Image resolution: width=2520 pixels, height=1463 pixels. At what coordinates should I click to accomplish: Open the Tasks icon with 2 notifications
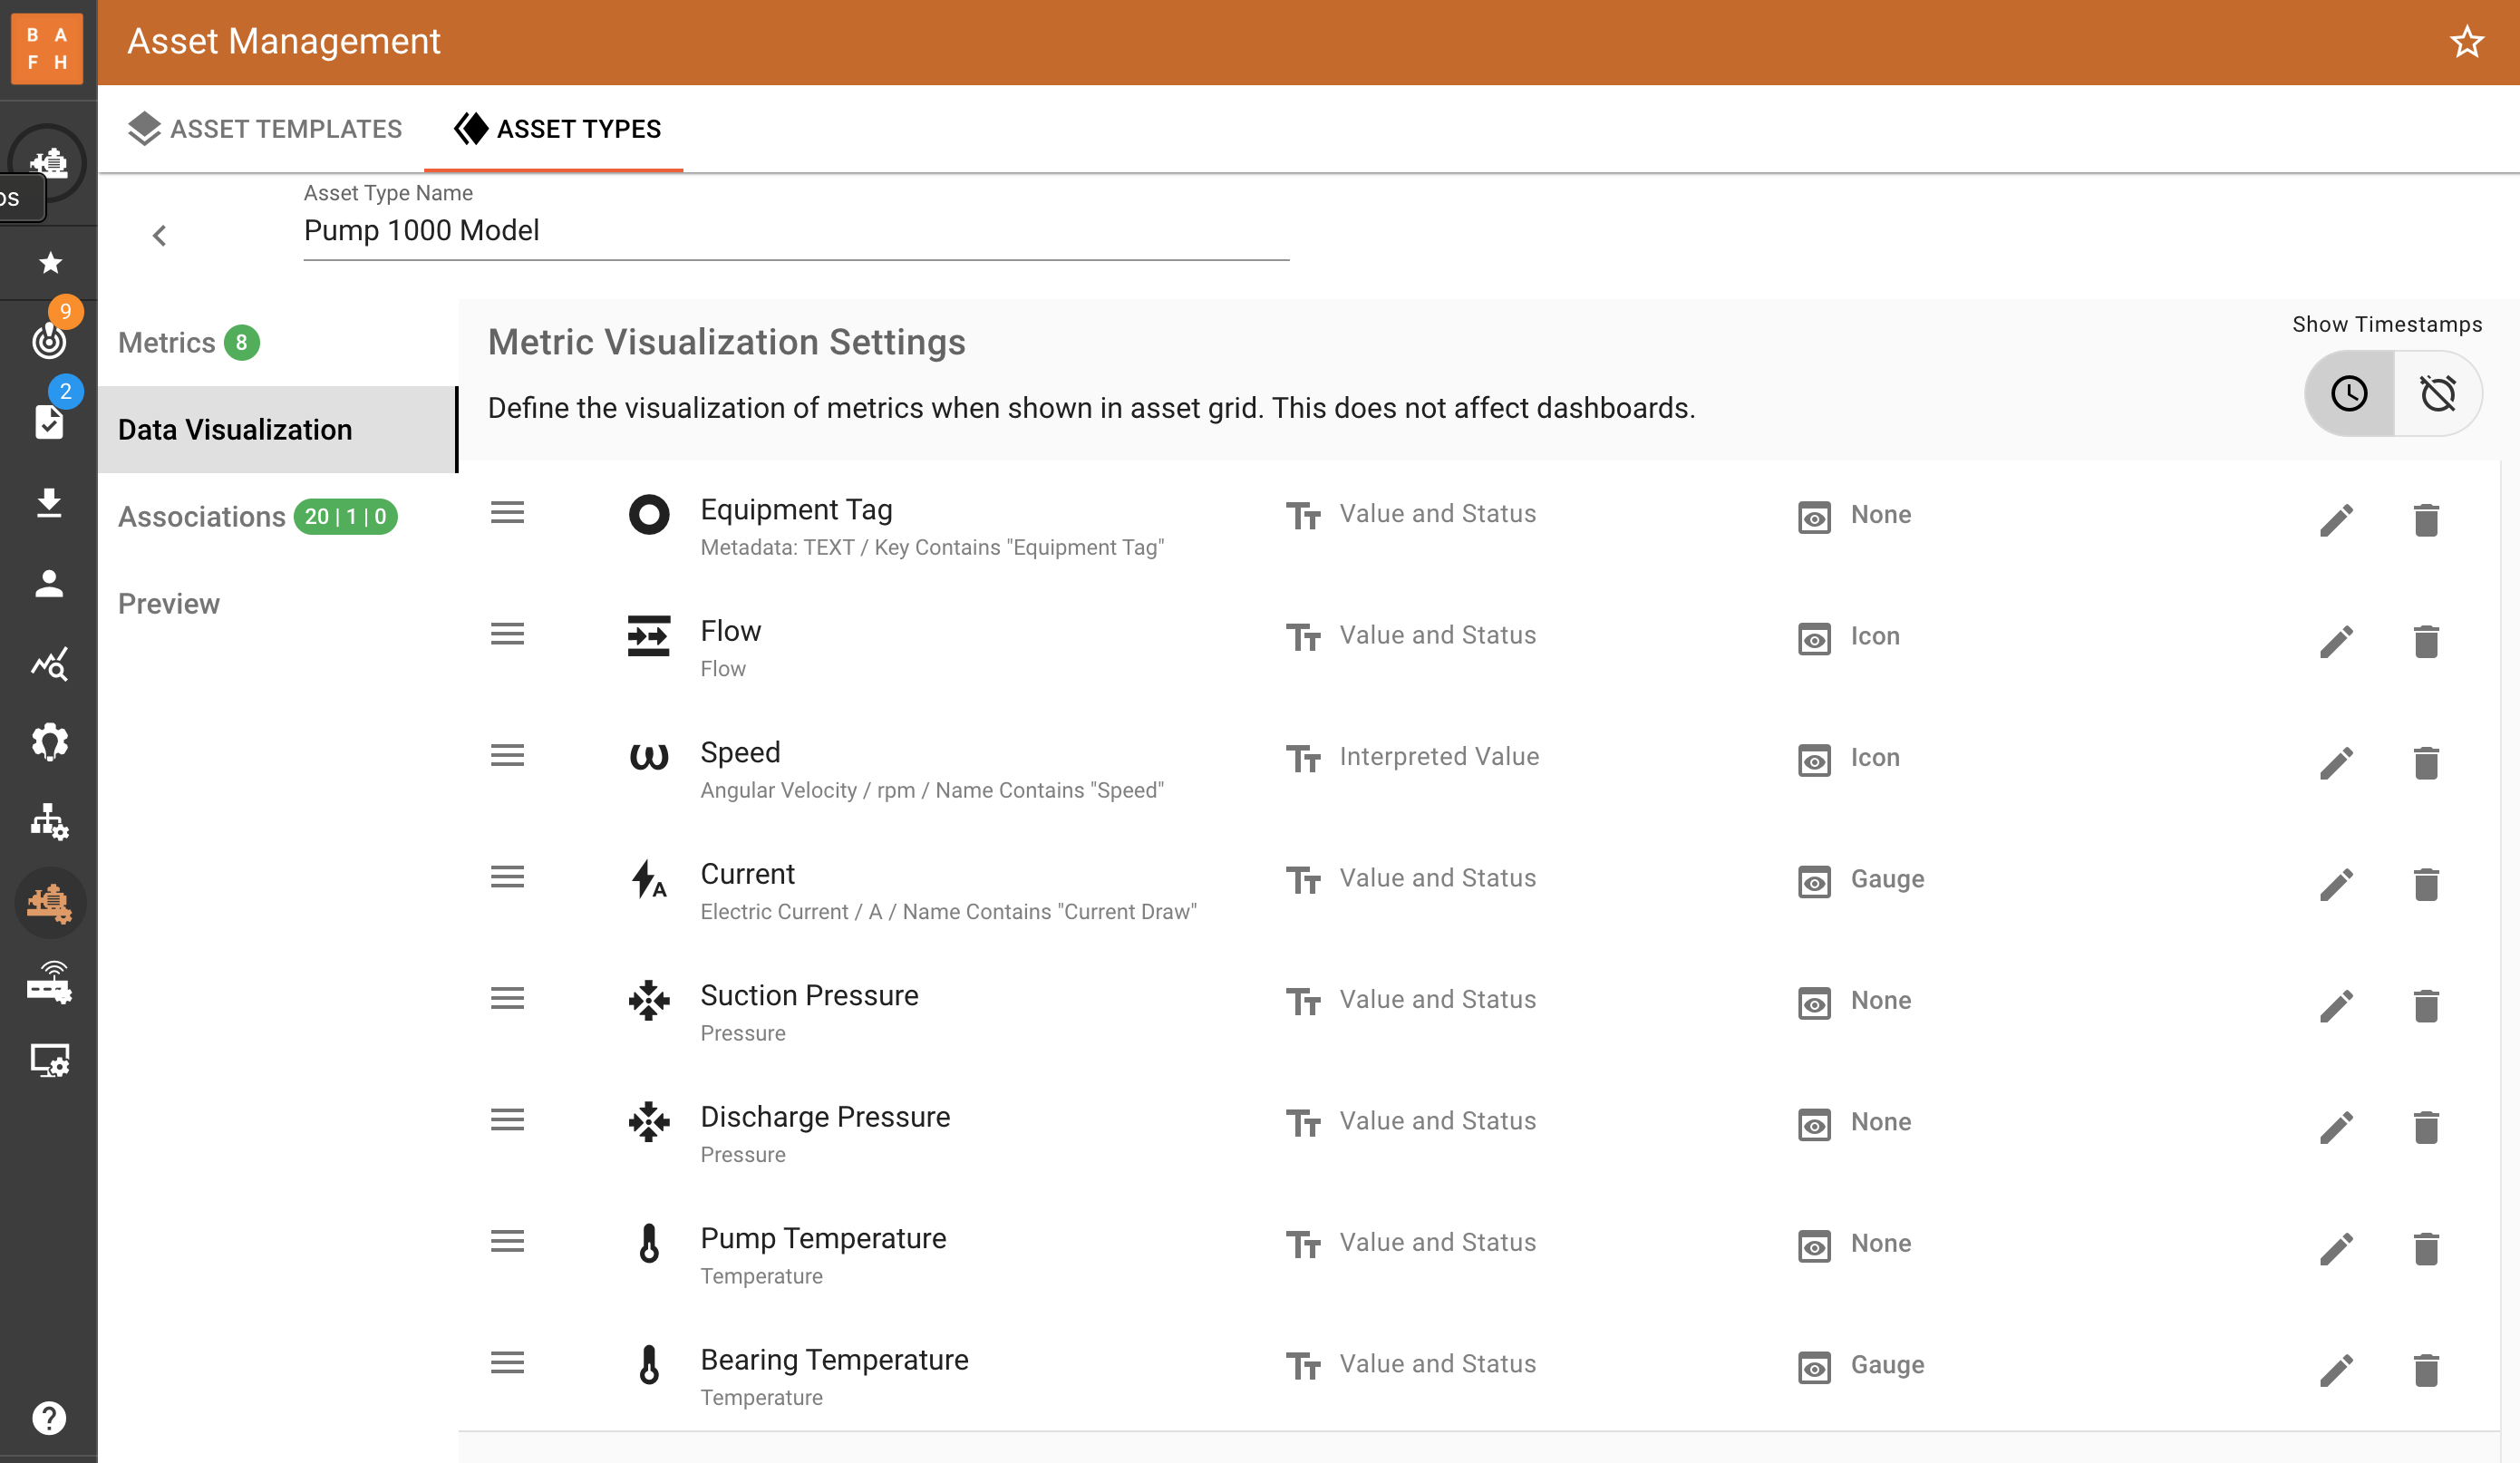[x=50, y=422]
